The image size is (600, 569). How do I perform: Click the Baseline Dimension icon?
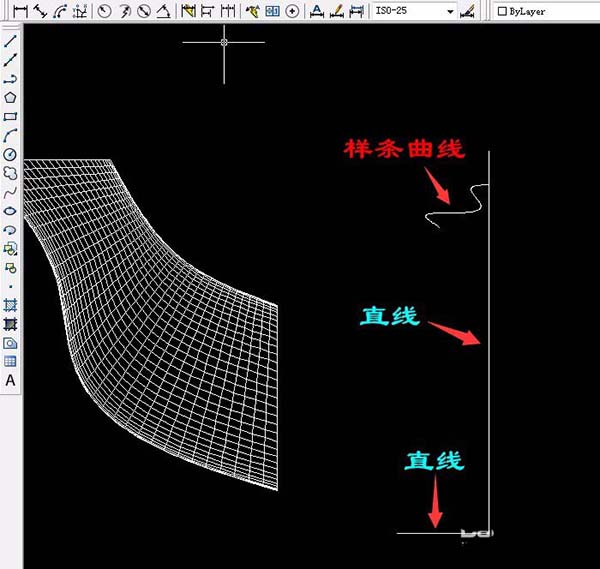click(208, 11)
